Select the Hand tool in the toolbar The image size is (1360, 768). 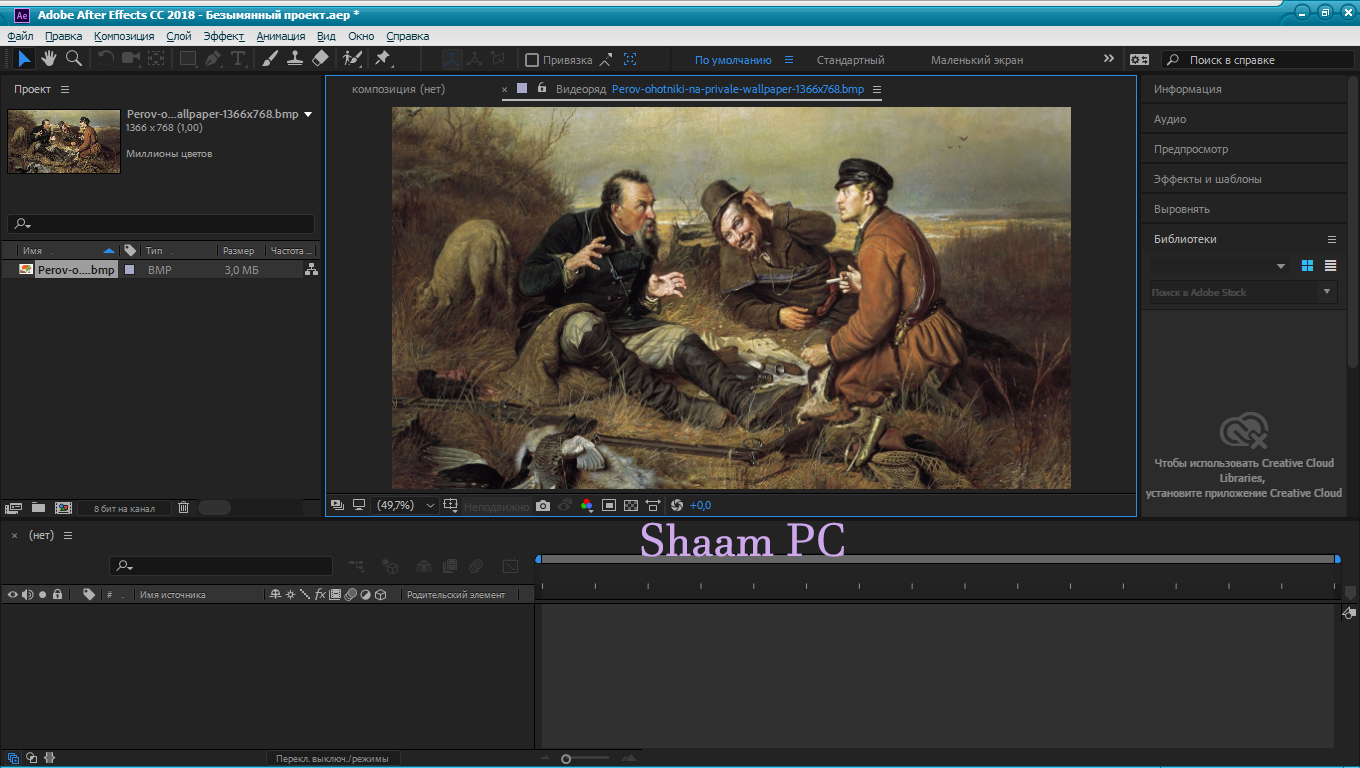click(x=48, y=59)
